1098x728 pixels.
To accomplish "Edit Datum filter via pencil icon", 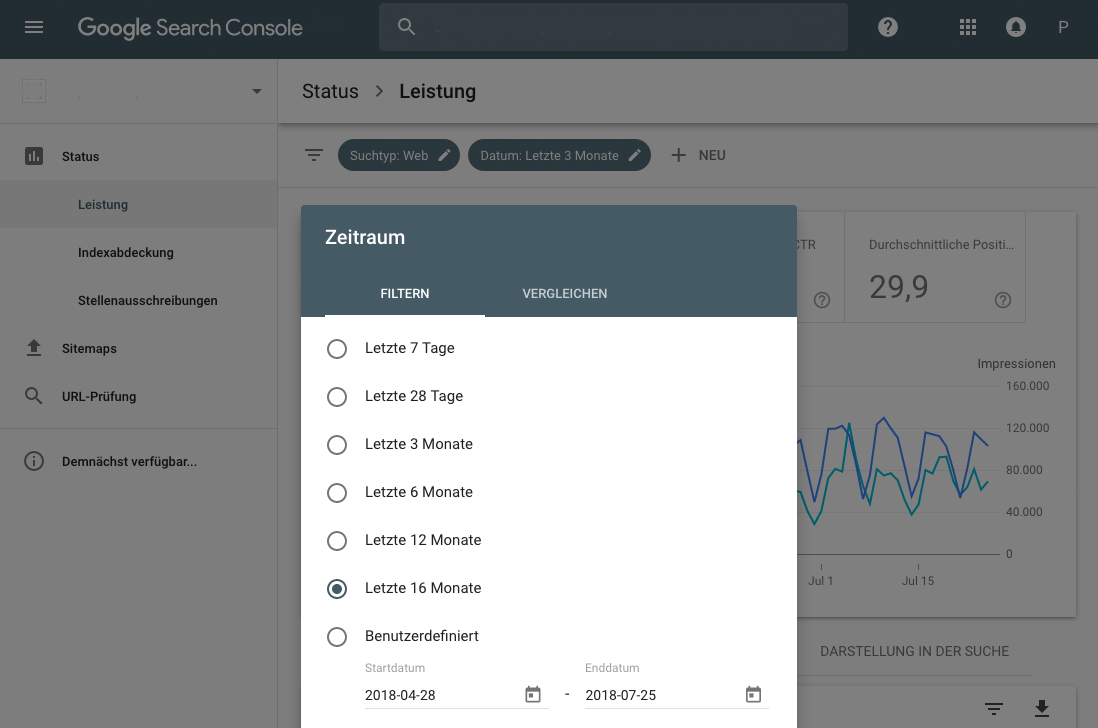I will click(634, 155).
